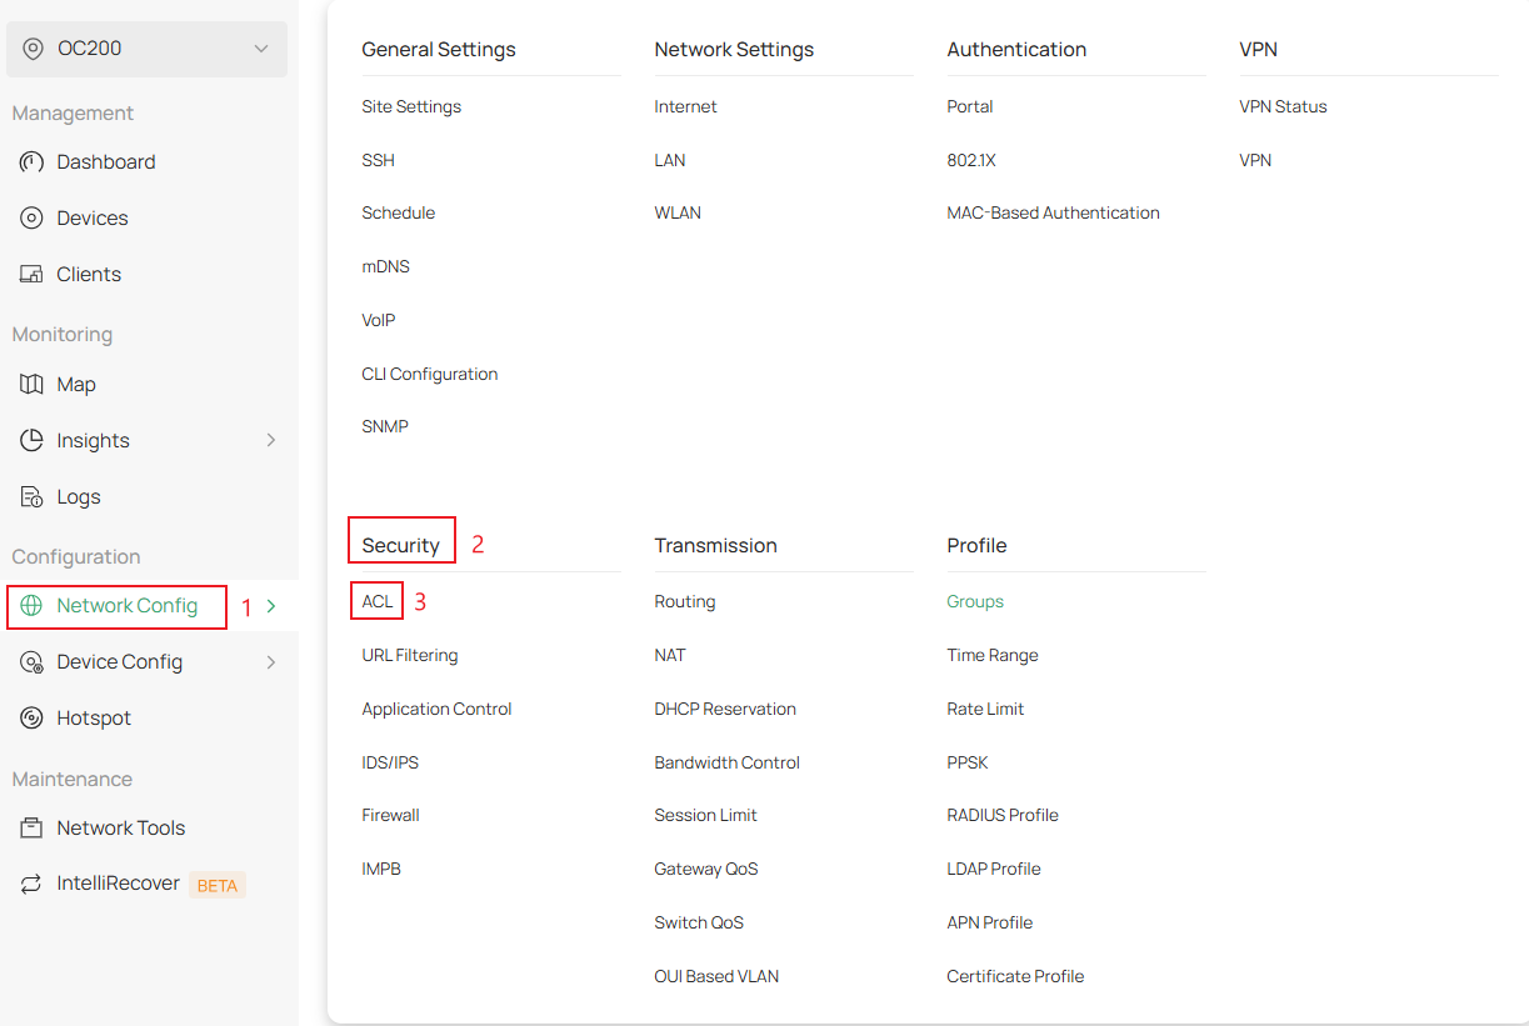Open Site Settings link
Viewport: 1529px width, 1026px height.
(411, 106)
